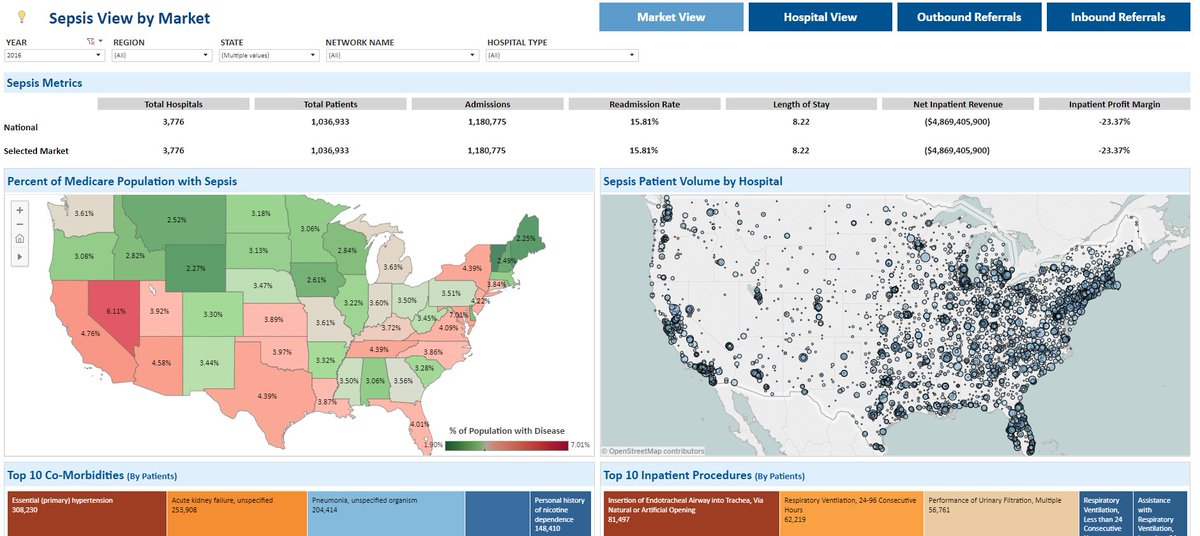
Task: Open the Inbound Referrals tab
Action: (1118, 17)
